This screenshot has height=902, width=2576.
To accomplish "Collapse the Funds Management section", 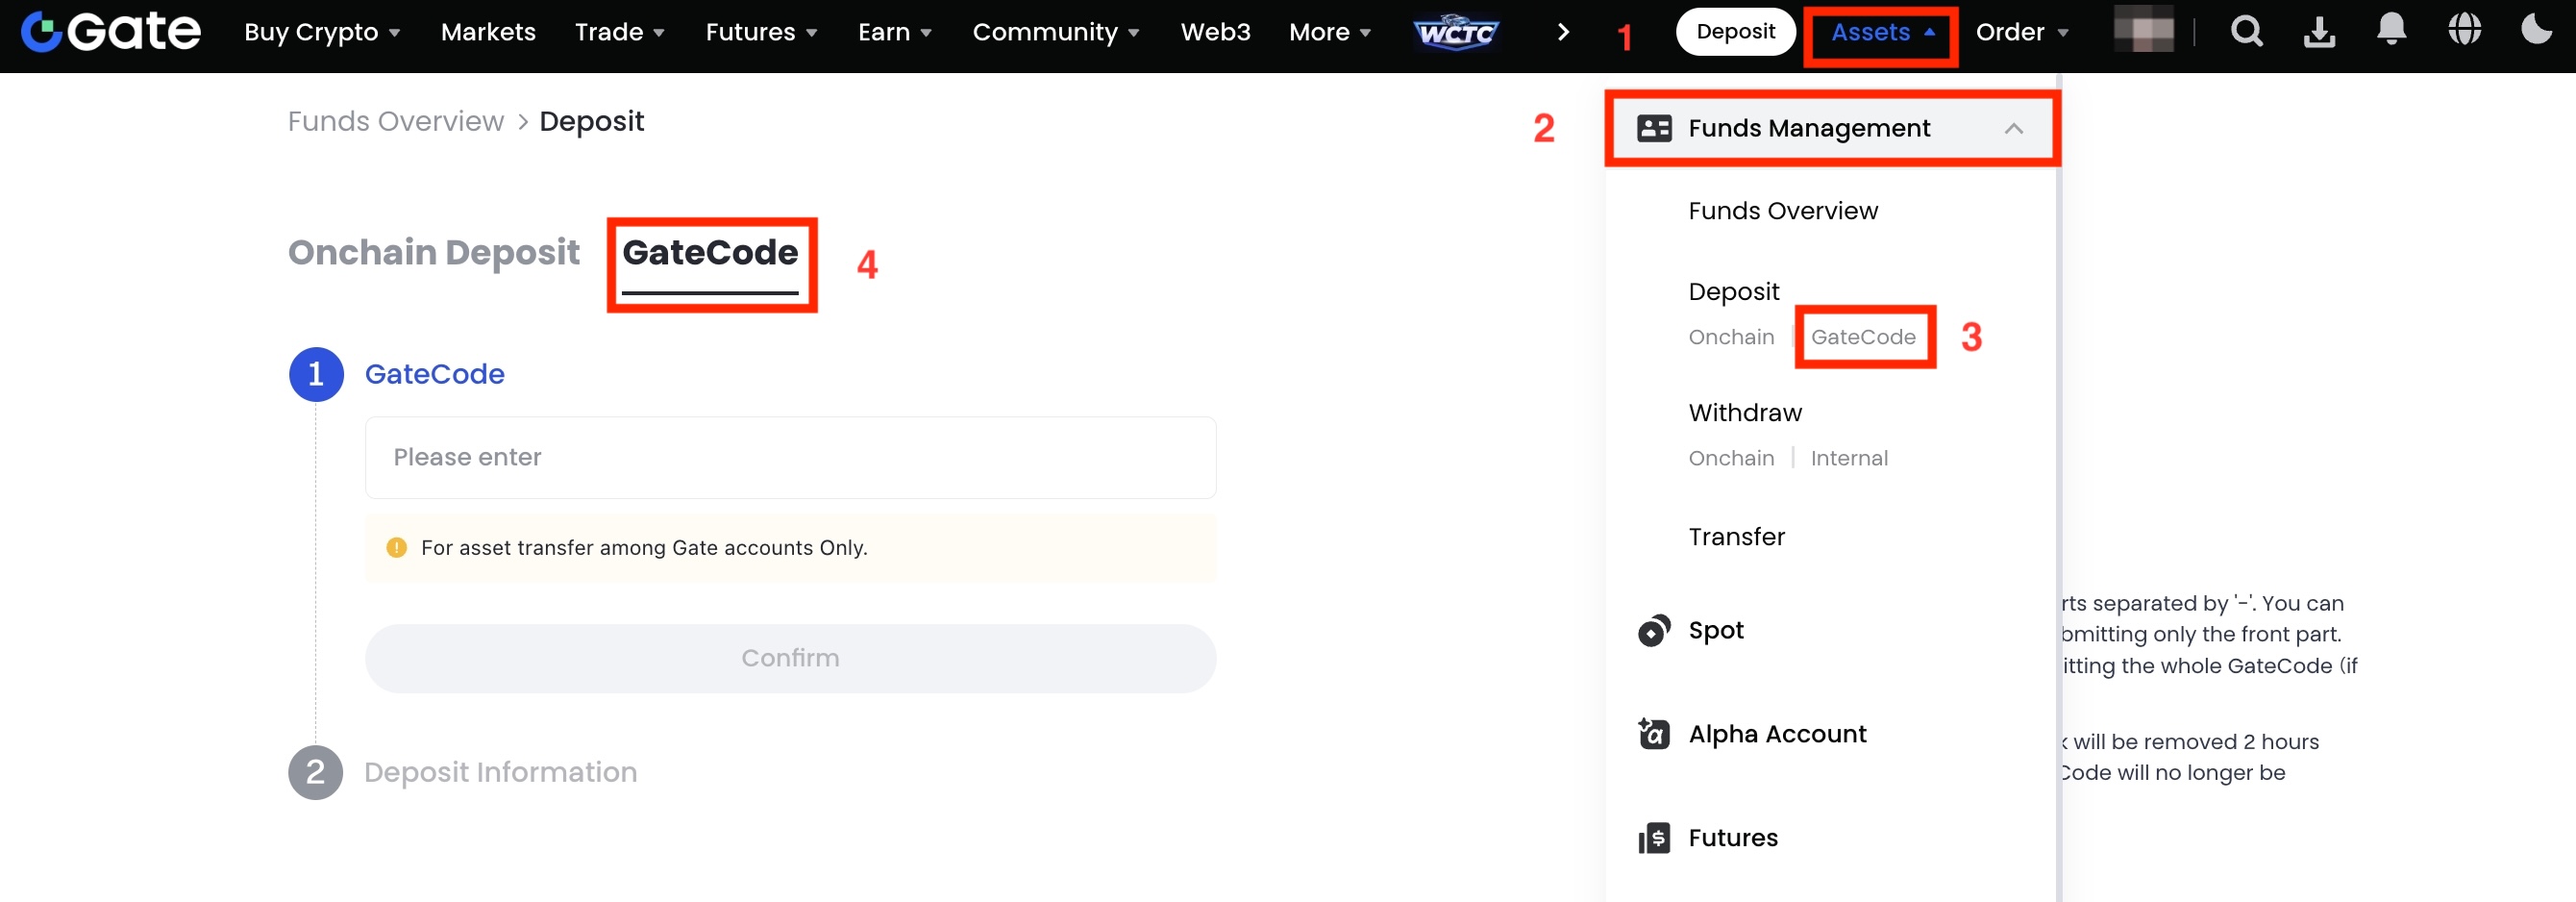I will (x=2013, y=129).
